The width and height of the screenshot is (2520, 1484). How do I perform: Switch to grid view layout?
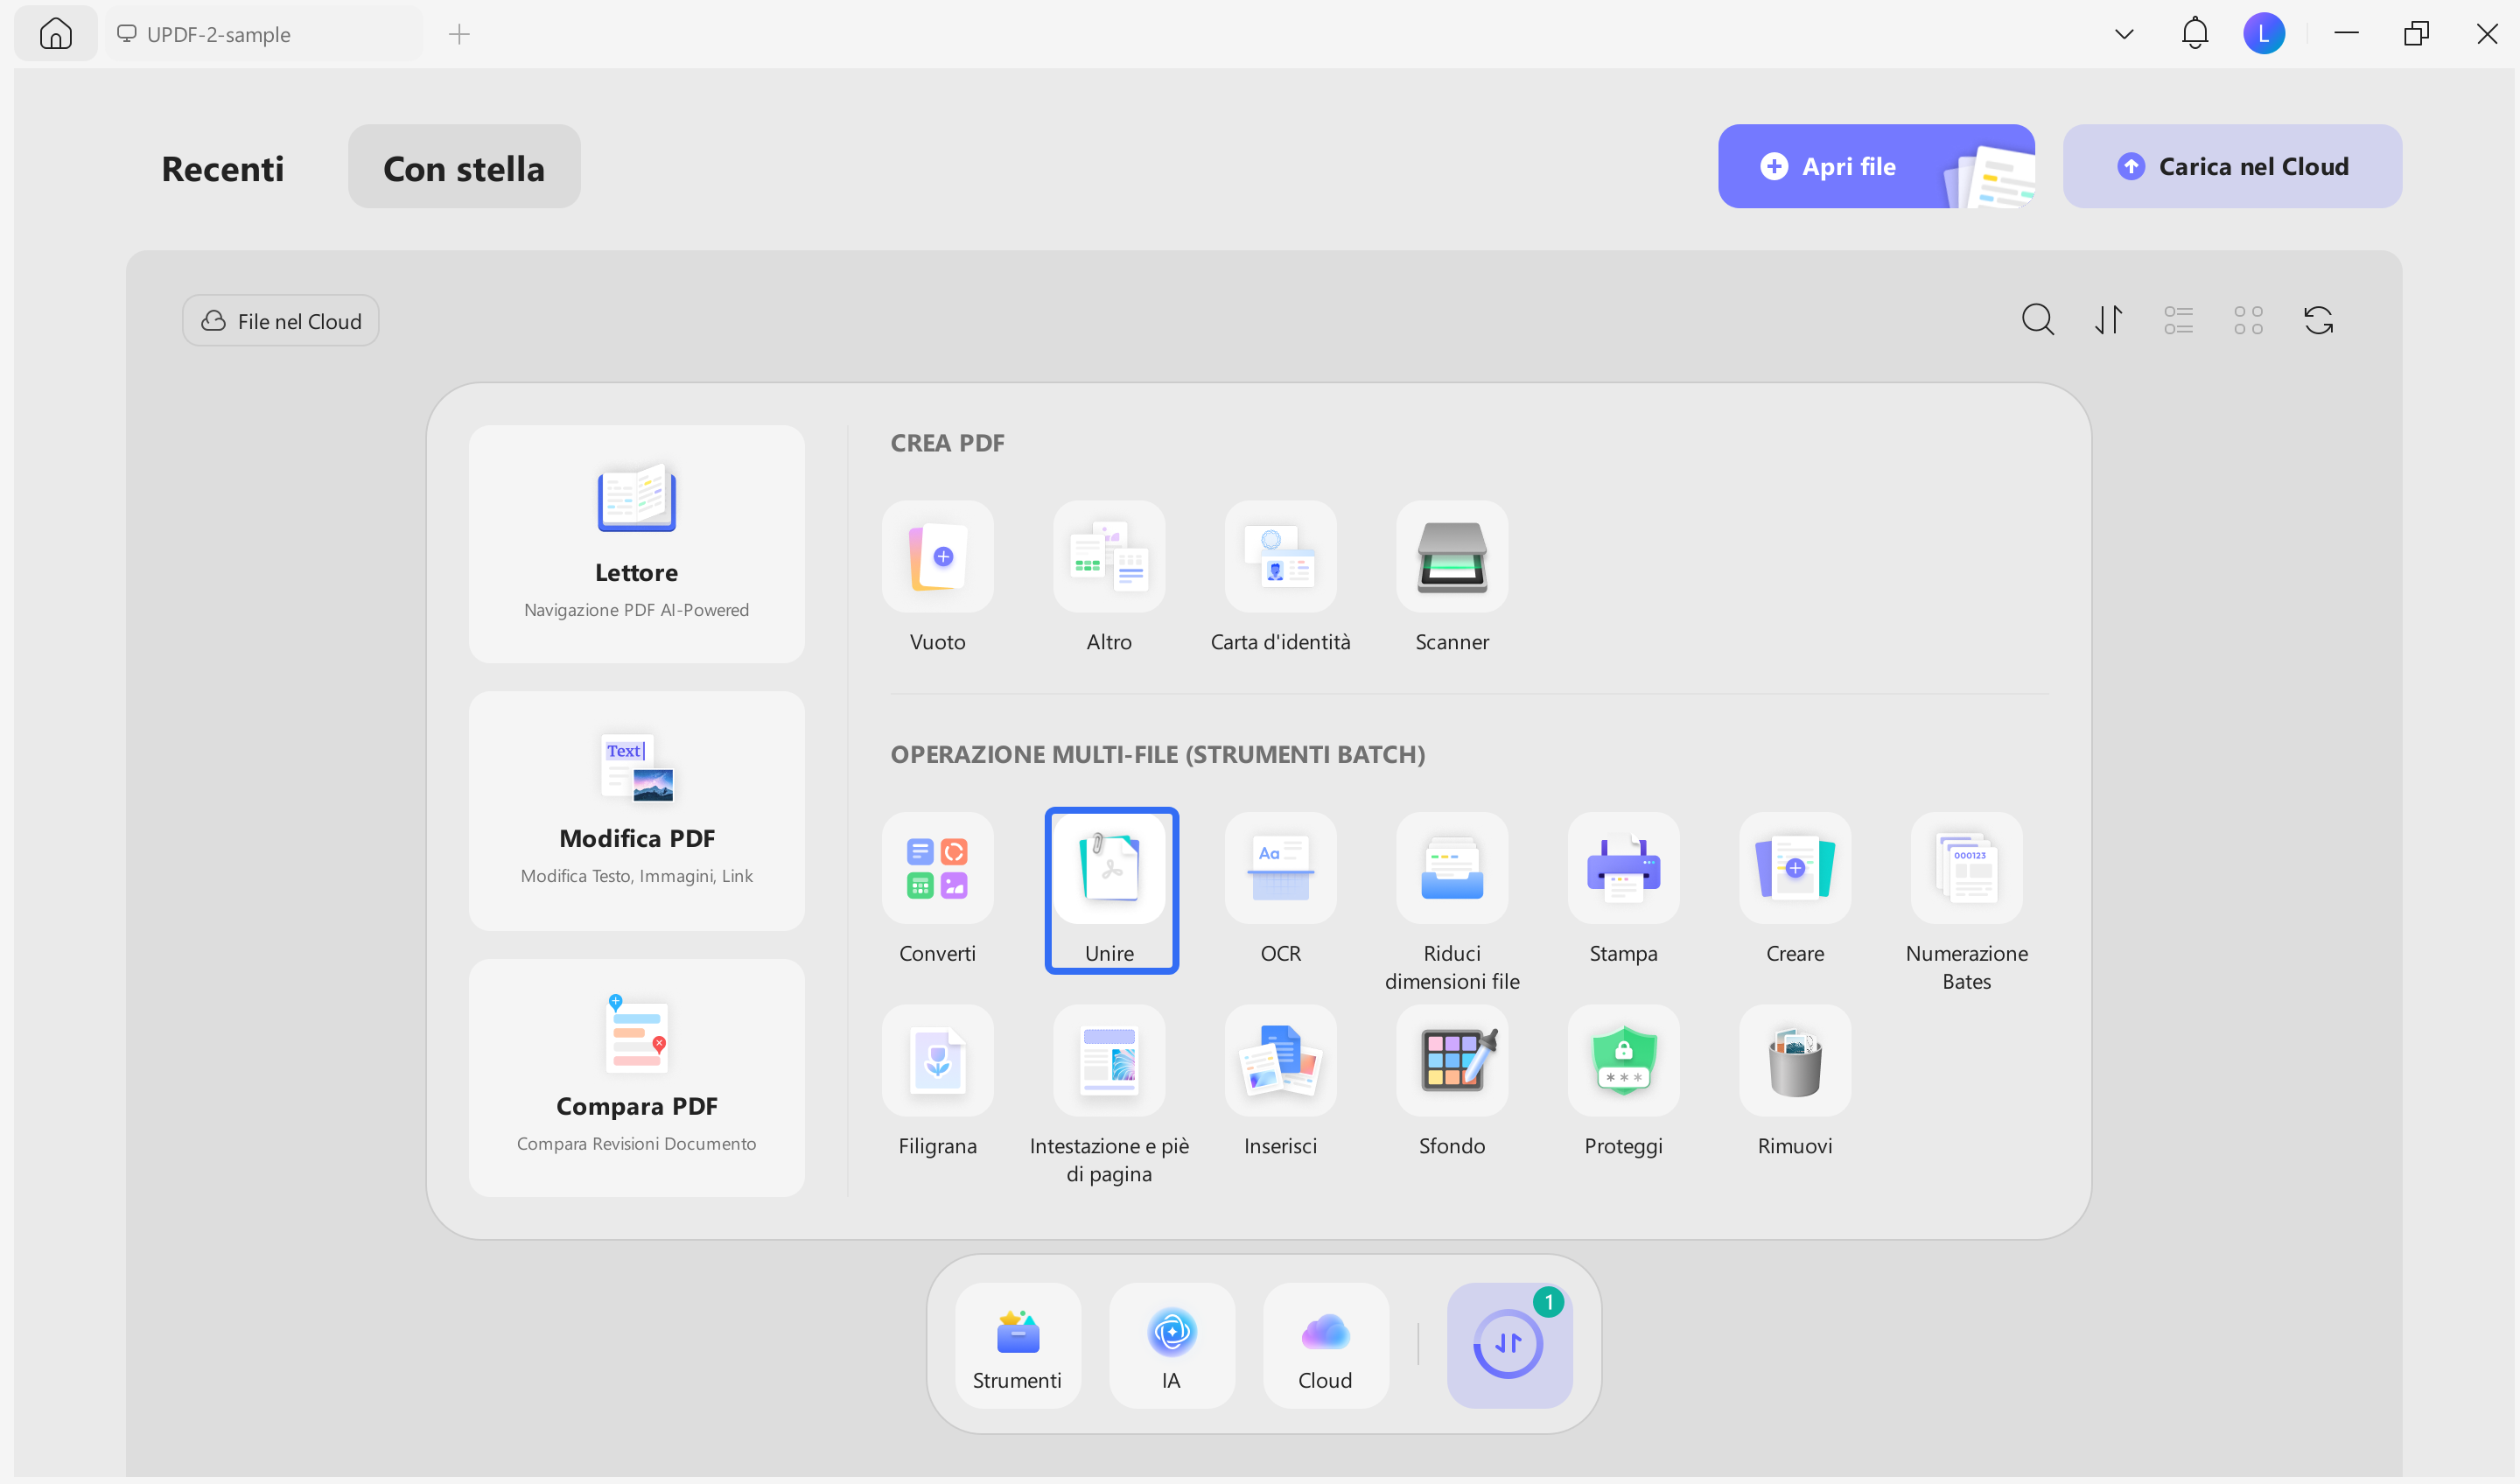2248,320
